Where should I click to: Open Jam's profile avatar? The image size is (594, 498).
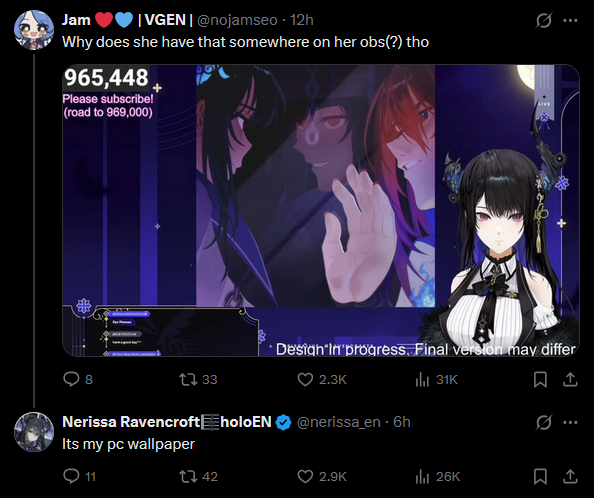(34, 30)
